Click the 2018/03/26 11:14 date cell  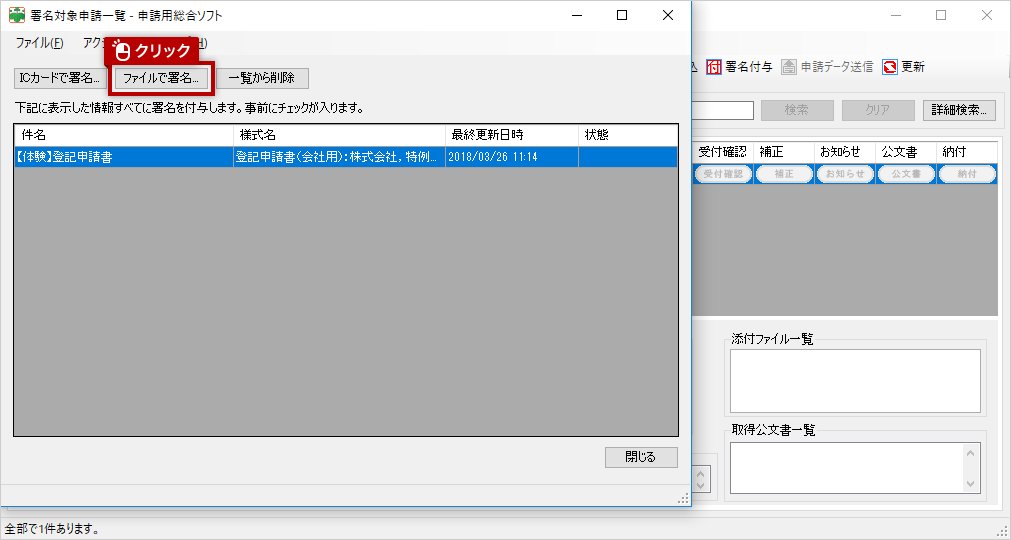point(512,157)
